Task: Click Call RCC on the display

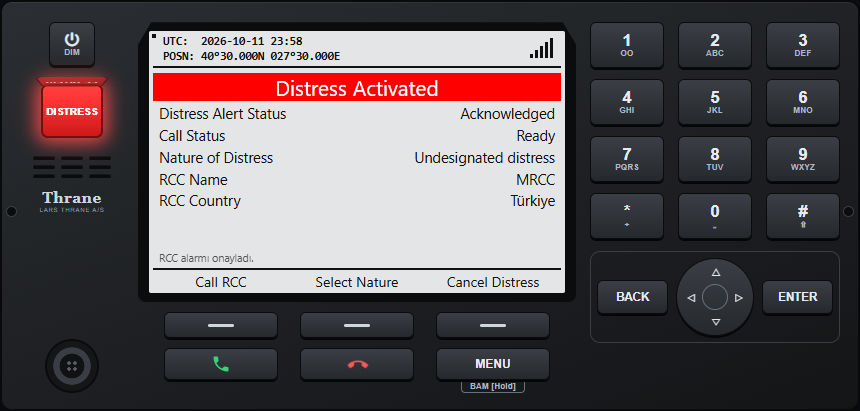Action: (221, 283)
